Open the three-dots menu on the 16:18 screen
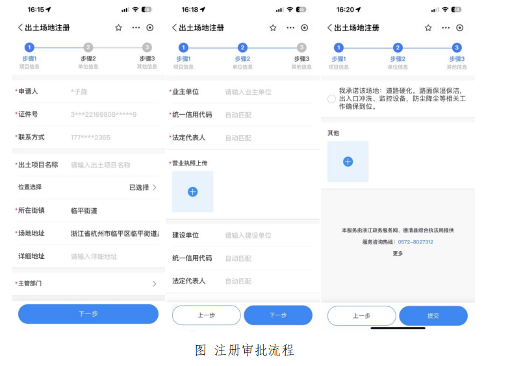The width and height of the screenshot is (510, 366). coord(290,28)
